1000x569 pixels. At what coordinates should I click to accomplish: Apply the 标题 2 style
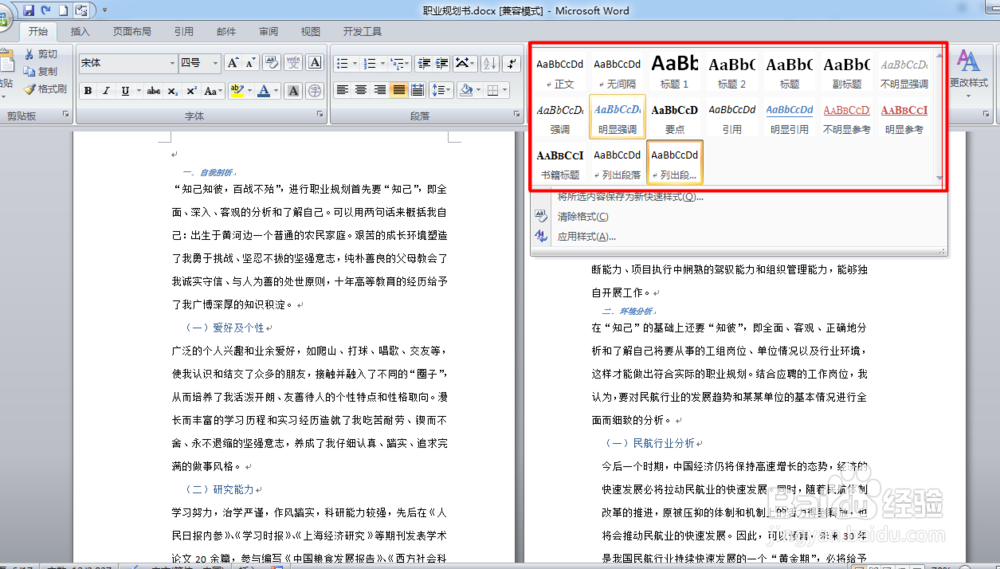(732, 71)
